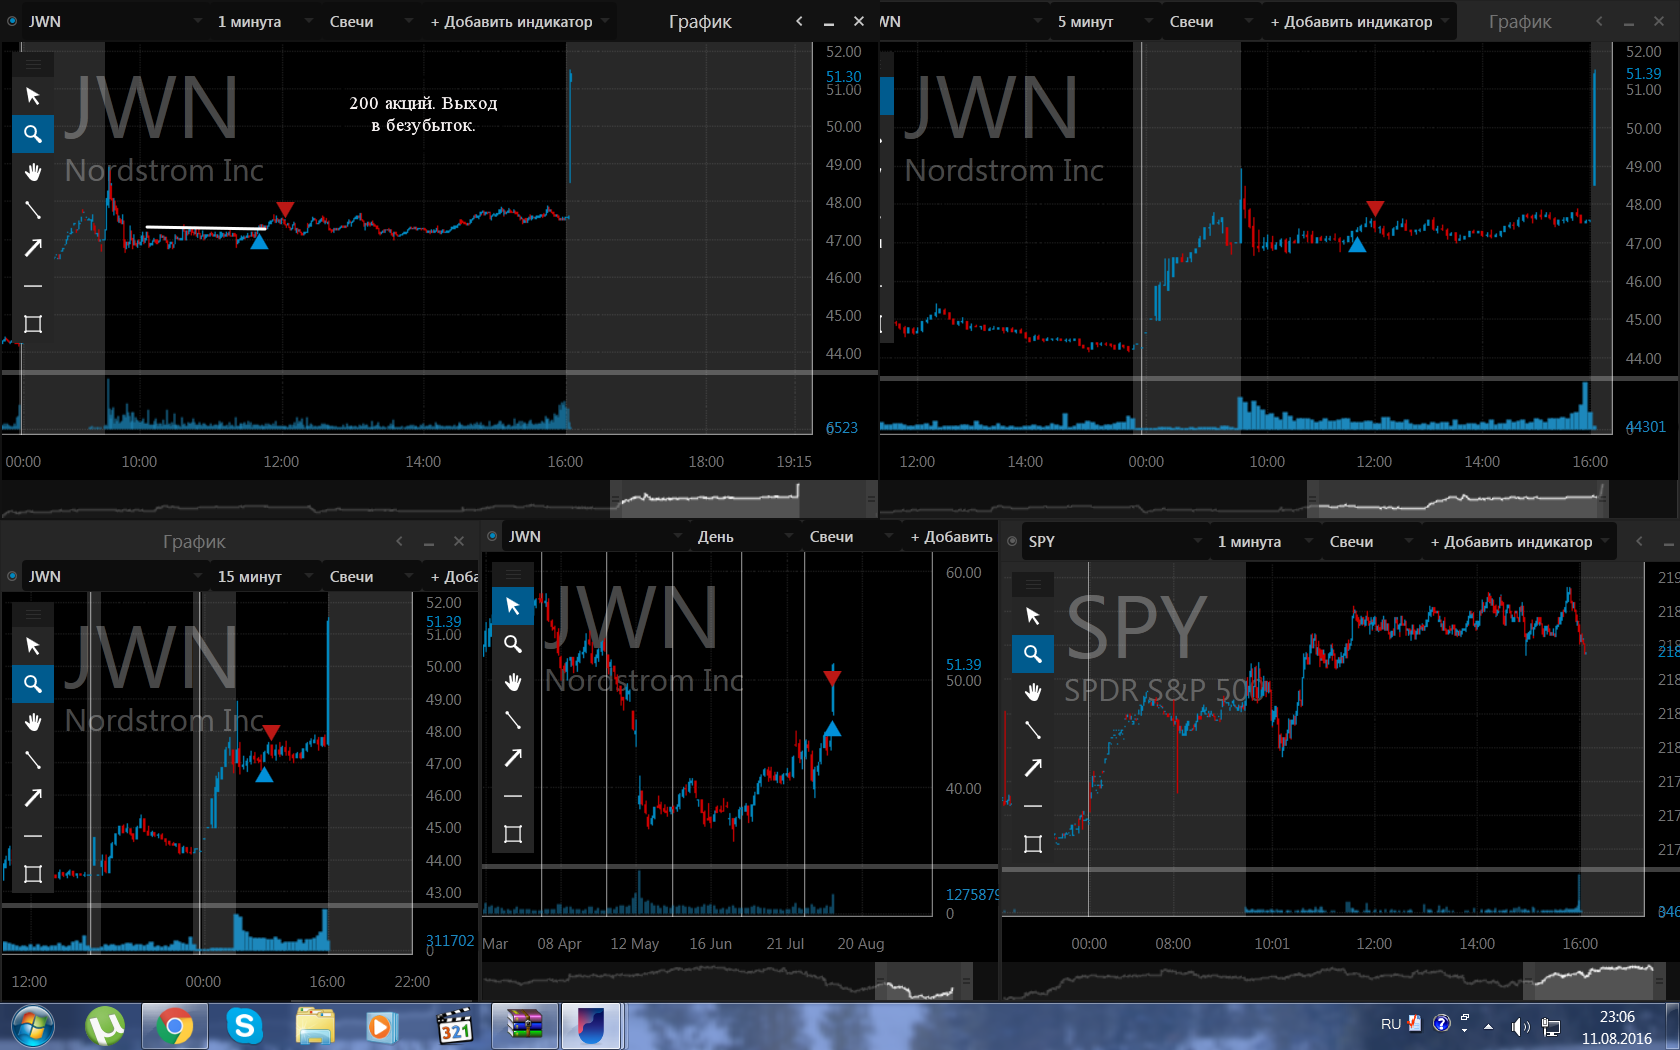The image size is (1680, 1050).
Task: Select the zoom magnifier tool in top-left chart
Action: [33, 133]
